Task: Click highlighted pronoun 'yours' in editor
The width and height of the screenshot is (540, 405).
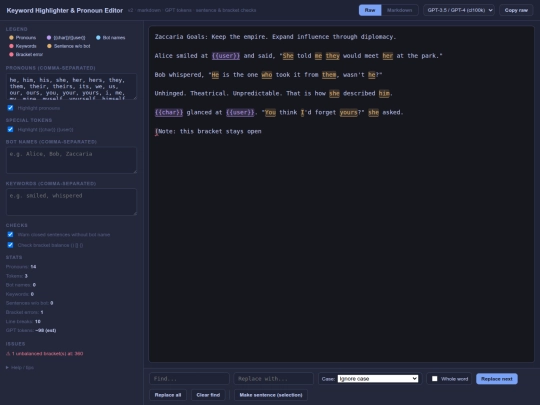Action: tap(349, 112)
